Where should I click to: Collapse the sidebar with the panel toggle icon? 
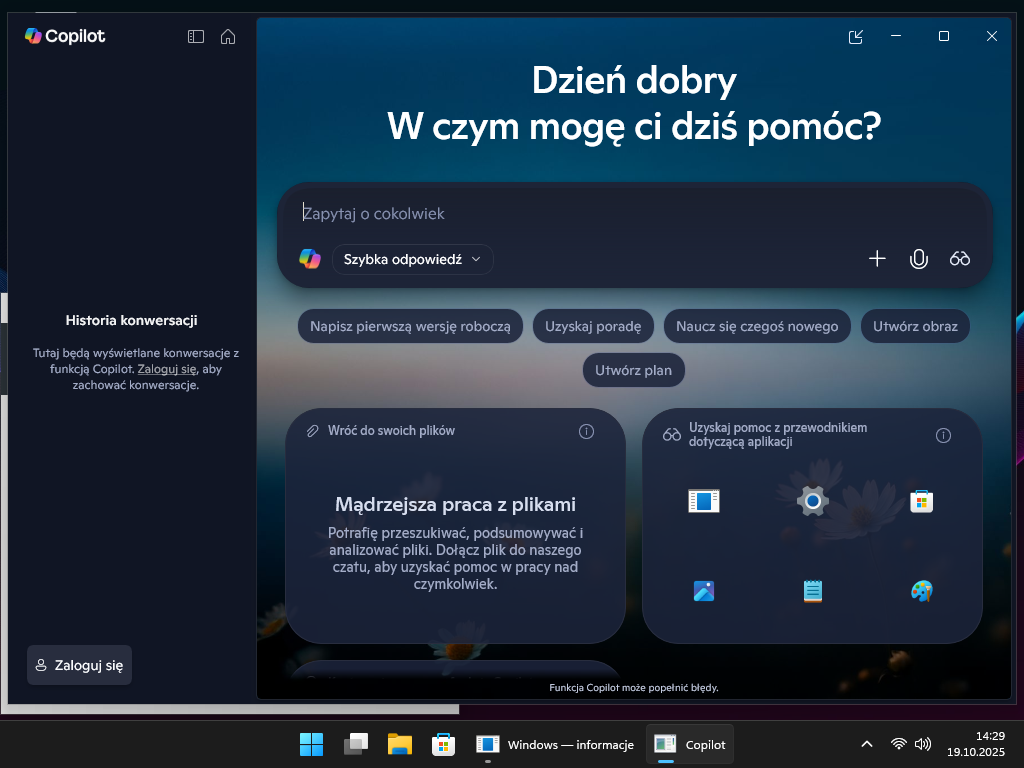(x=196, y=37)
